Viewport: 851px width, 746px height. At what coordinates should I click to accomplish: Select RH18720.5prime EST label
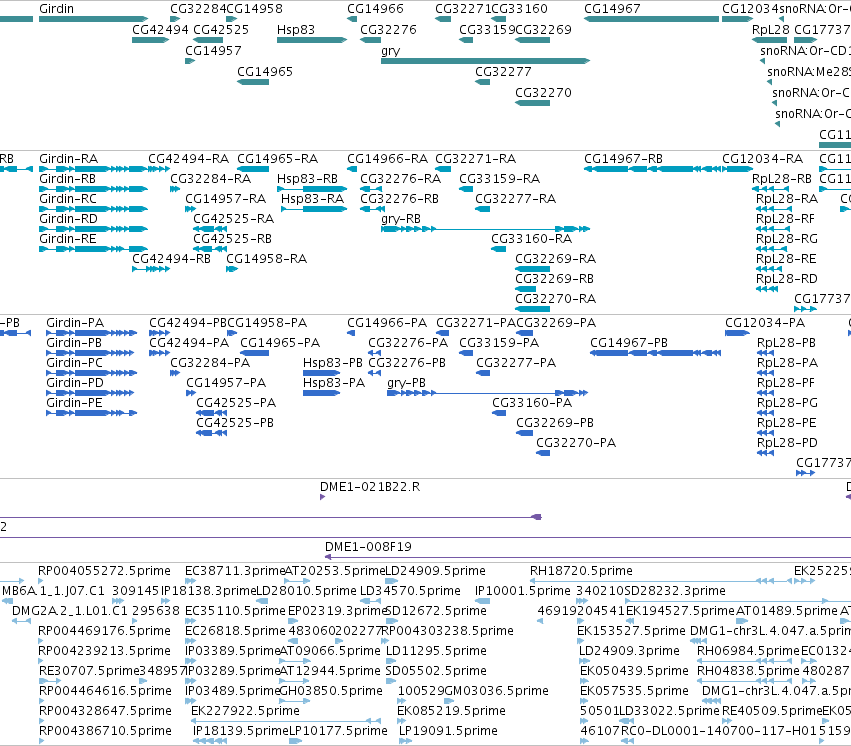(x=581, y=571)
